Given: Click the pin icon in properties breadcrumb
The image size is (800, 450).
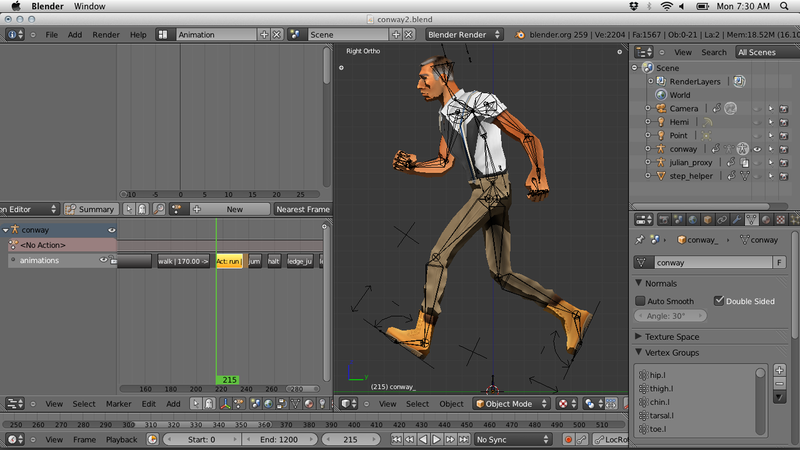Looking at the screenshot, I should point(640,240).
